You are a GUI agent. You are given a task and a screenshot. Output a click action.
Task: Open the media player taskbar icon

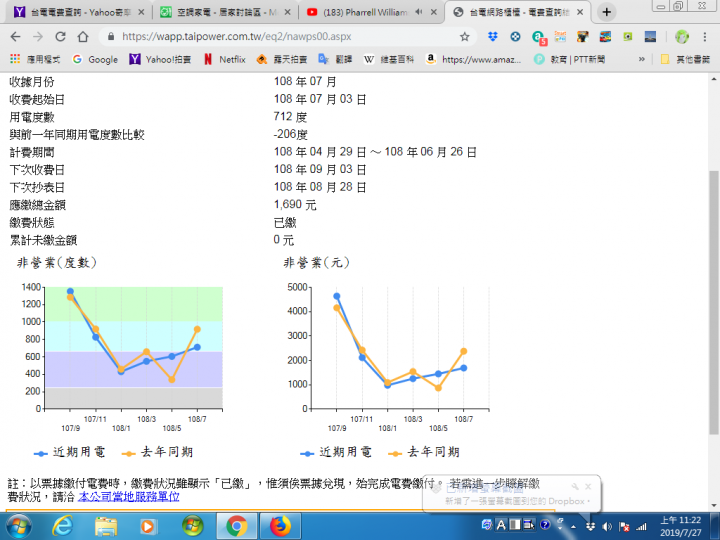[x=147, y=526]
